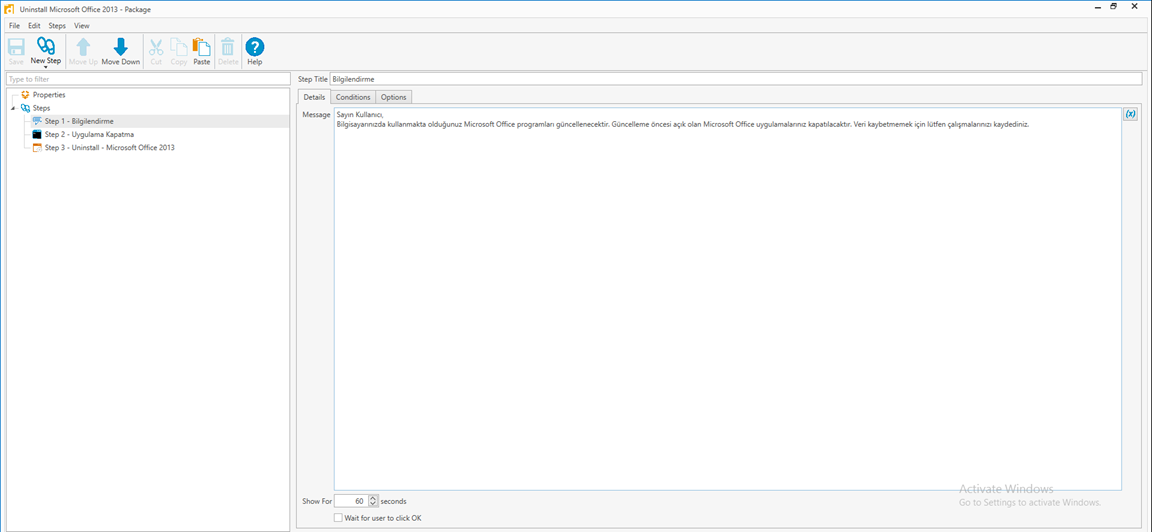
Task: Switch to the Conditions tab
Action: click(x=353, y=97)
